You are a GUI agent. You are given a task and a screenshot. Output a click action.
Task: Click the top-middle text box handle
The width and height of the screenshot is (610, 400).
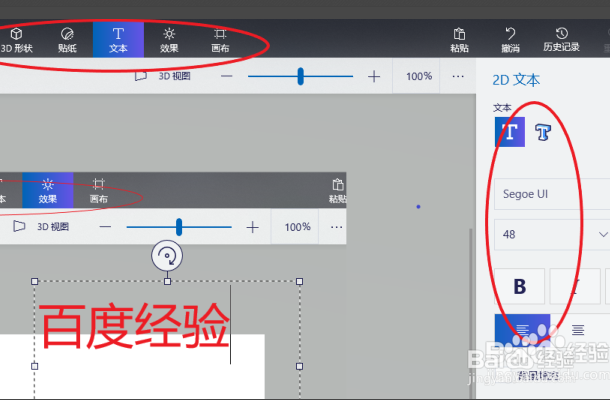click(x=167, y=281)
